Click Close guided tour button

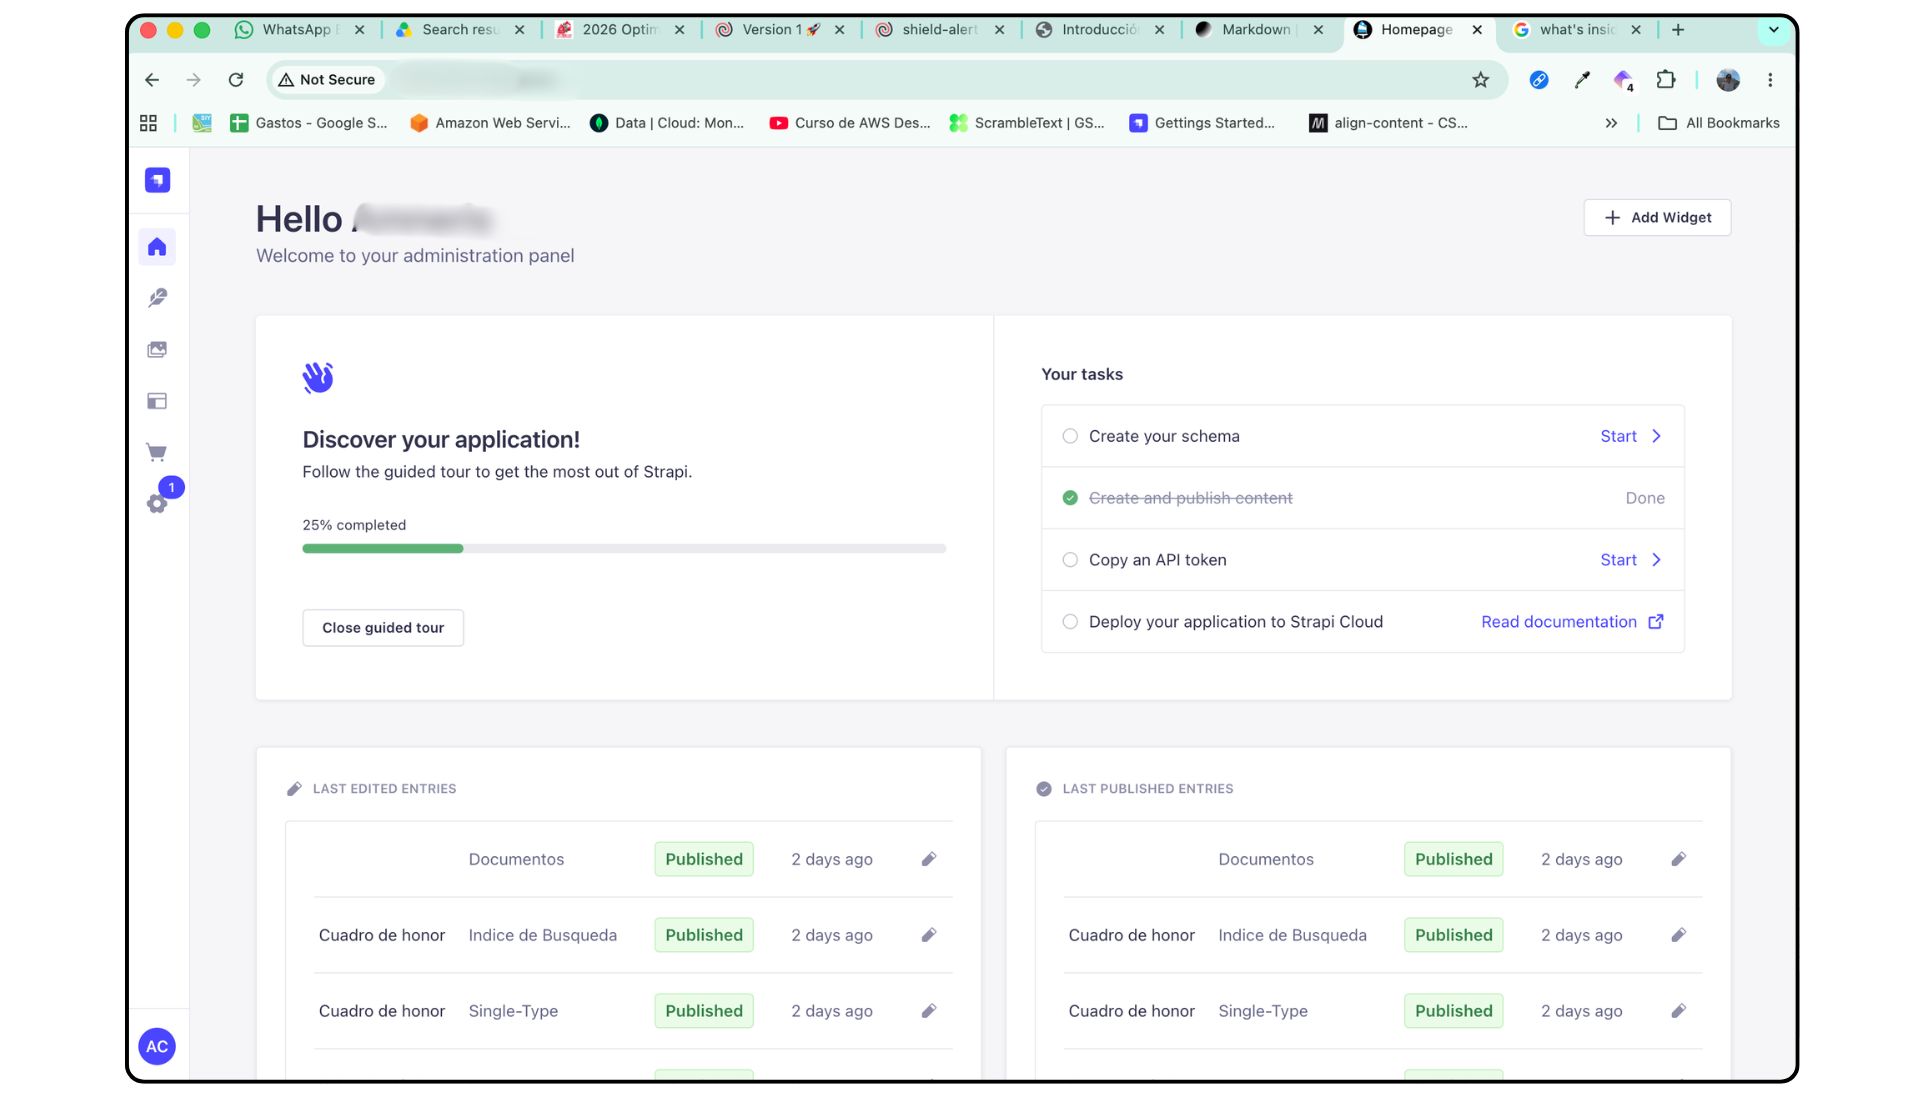383,628
